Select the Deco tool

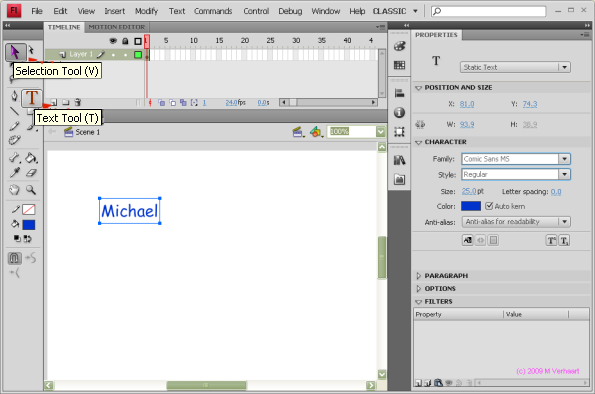pyautogui.click(x=14, y=140)
